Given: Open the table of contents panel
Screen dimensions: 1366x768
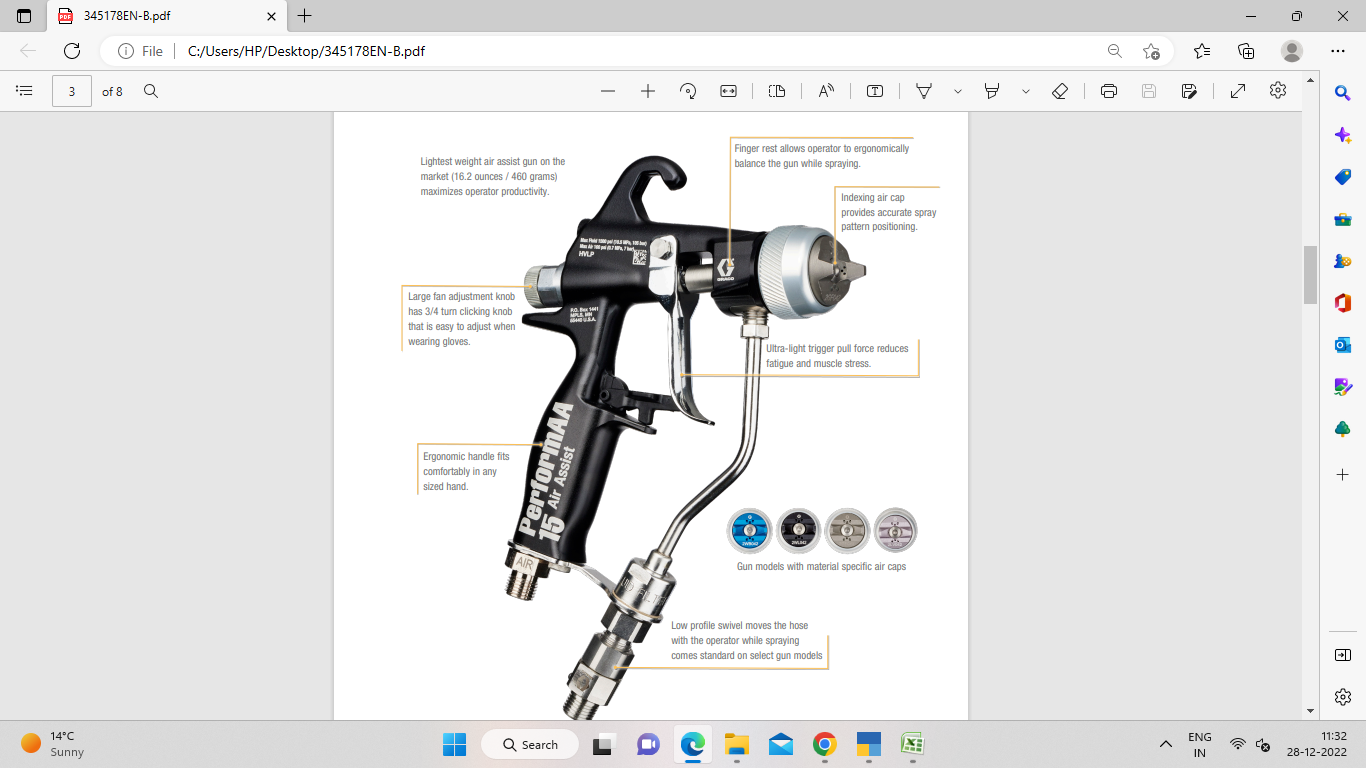Looking at the screenshot, I should [x=24, y=91].
